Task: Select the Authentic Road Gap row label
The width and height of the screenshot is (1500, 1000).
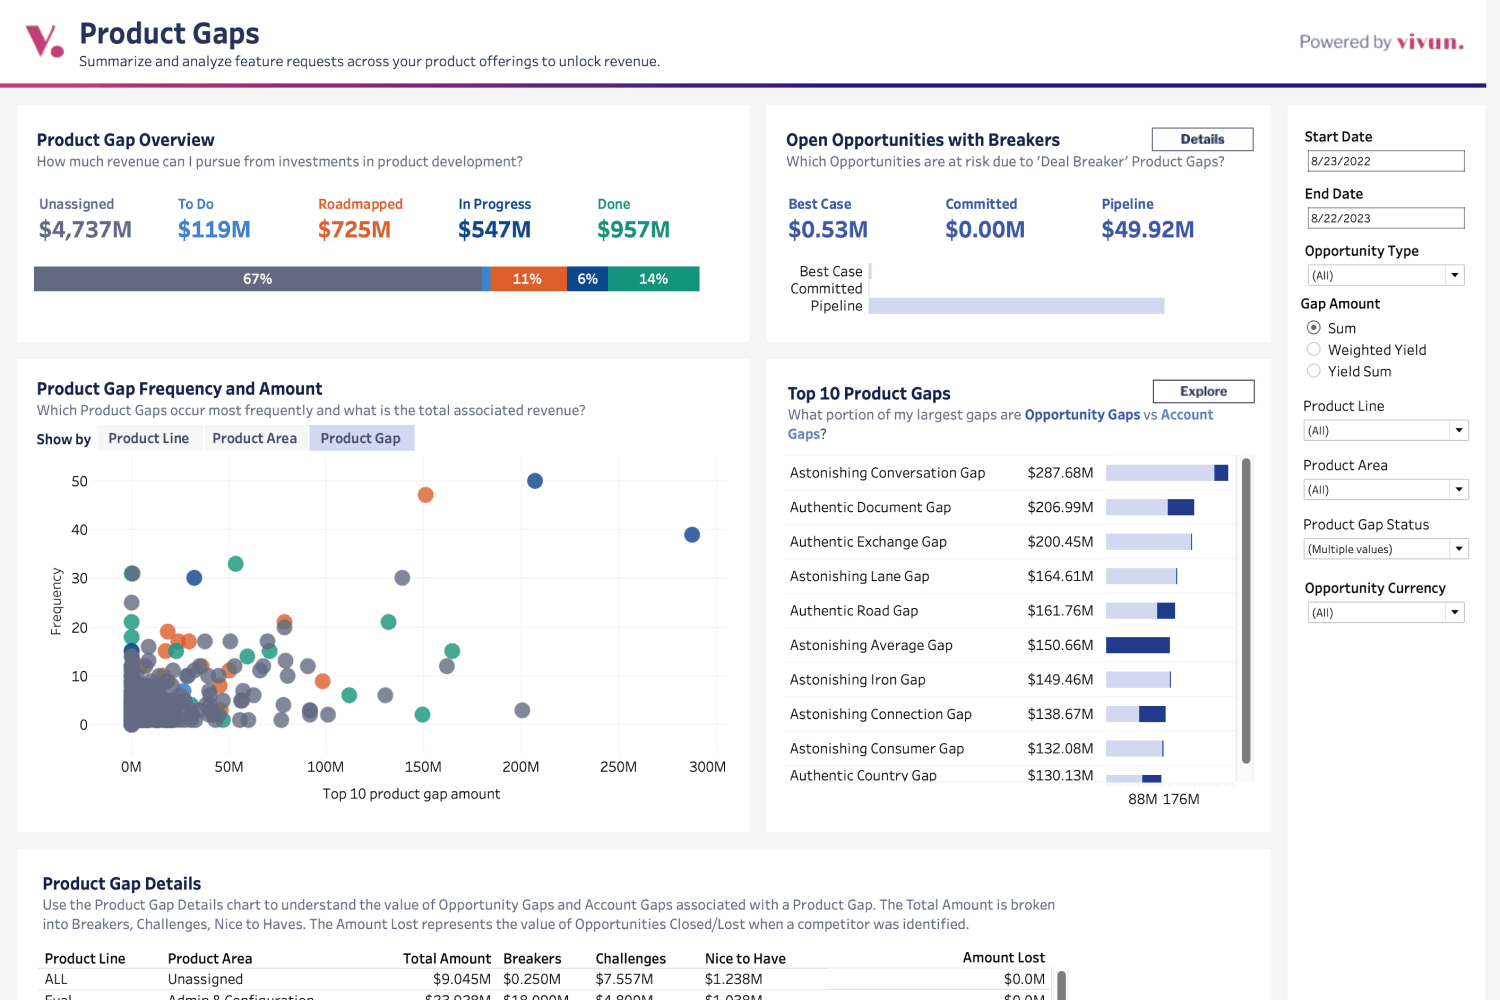Action: pyautogui.click(x=854, y=611)
